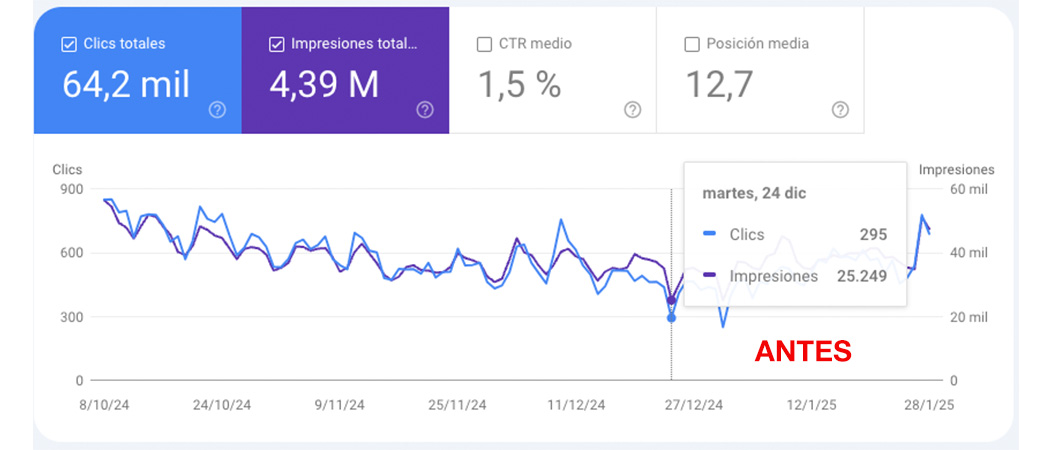This screenshot has width=1052, height=450.
Task: Enable the Posición media checkbox
Action: (692, 44)
